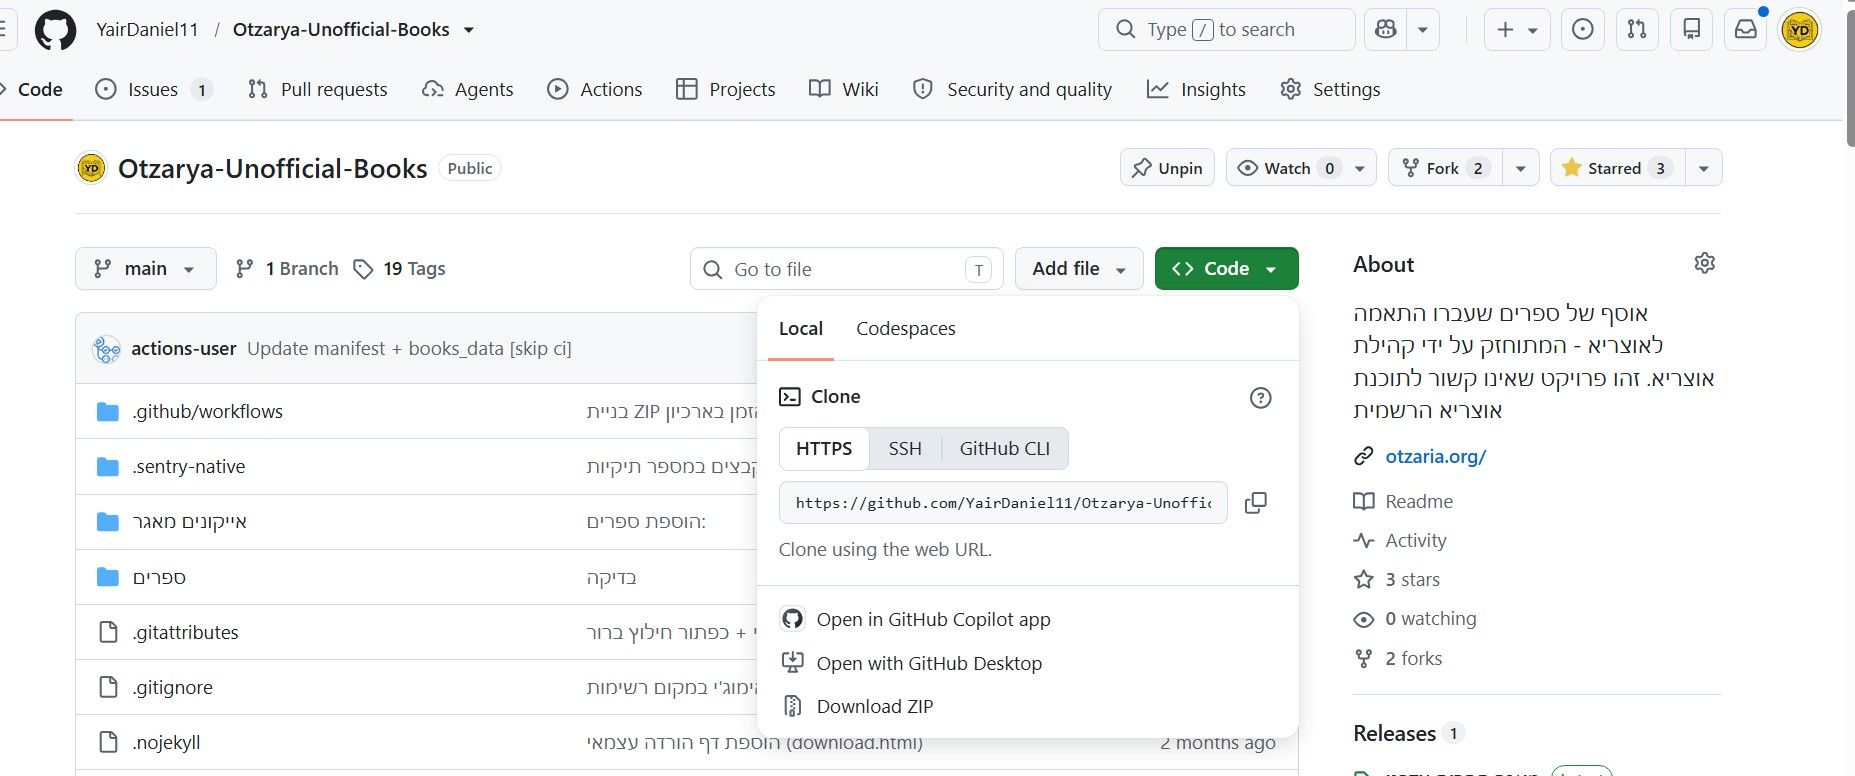View the 2 forks link

pyautogui.click(x=1398, y=659)
